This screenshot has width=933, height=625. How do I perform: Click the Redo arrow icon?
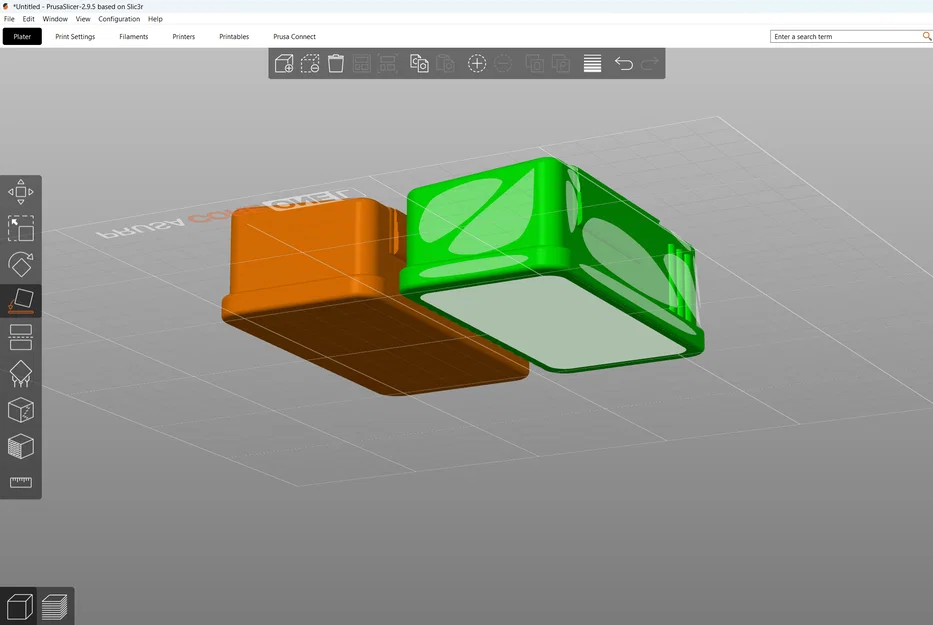pos(650,63)
